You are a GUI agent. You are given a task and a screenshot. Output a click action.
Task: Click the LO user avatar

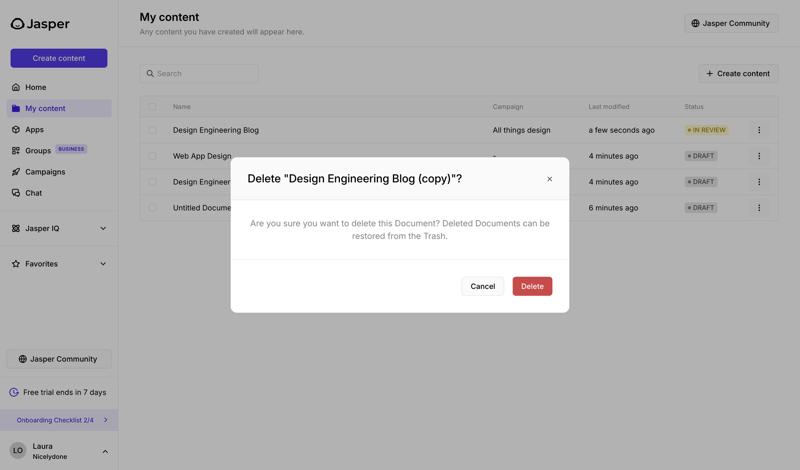[x=18, y=451]
